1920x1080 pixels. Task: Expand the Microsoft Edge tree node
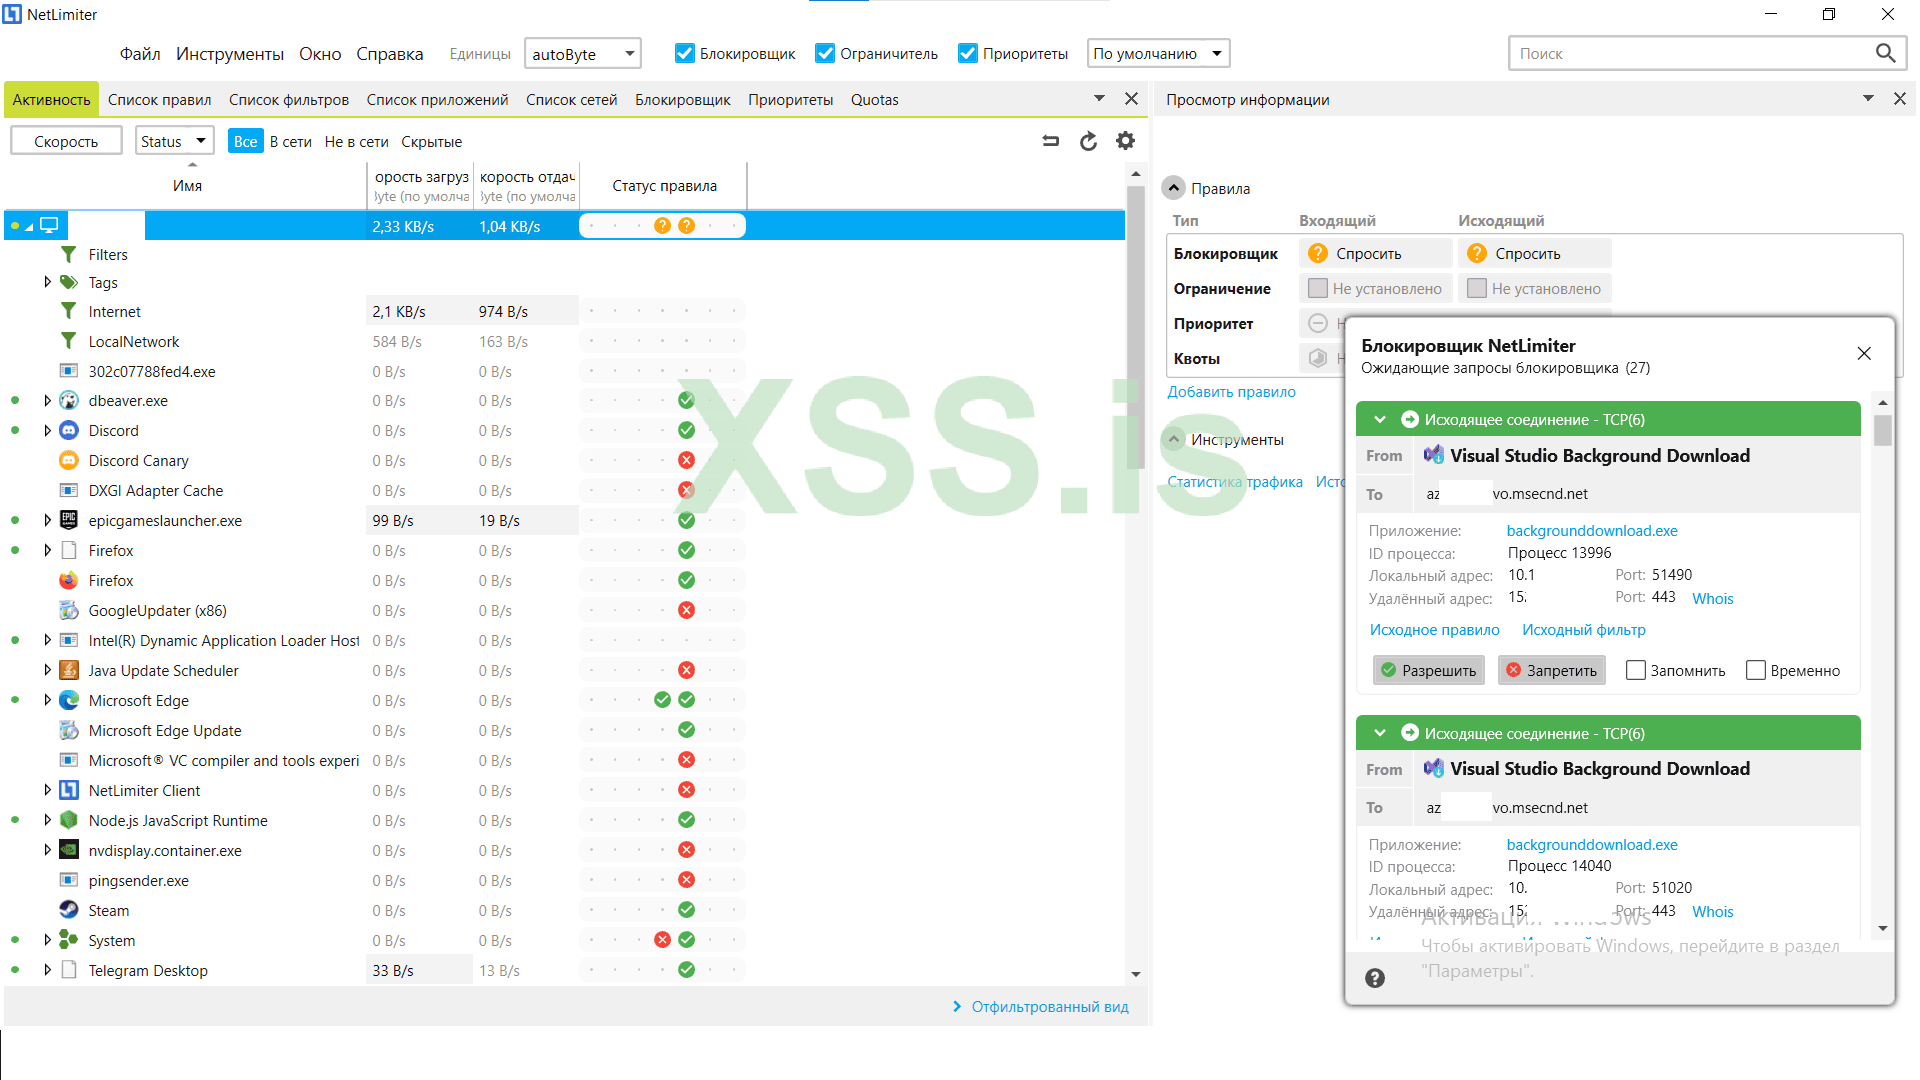[x=47, y=701]
